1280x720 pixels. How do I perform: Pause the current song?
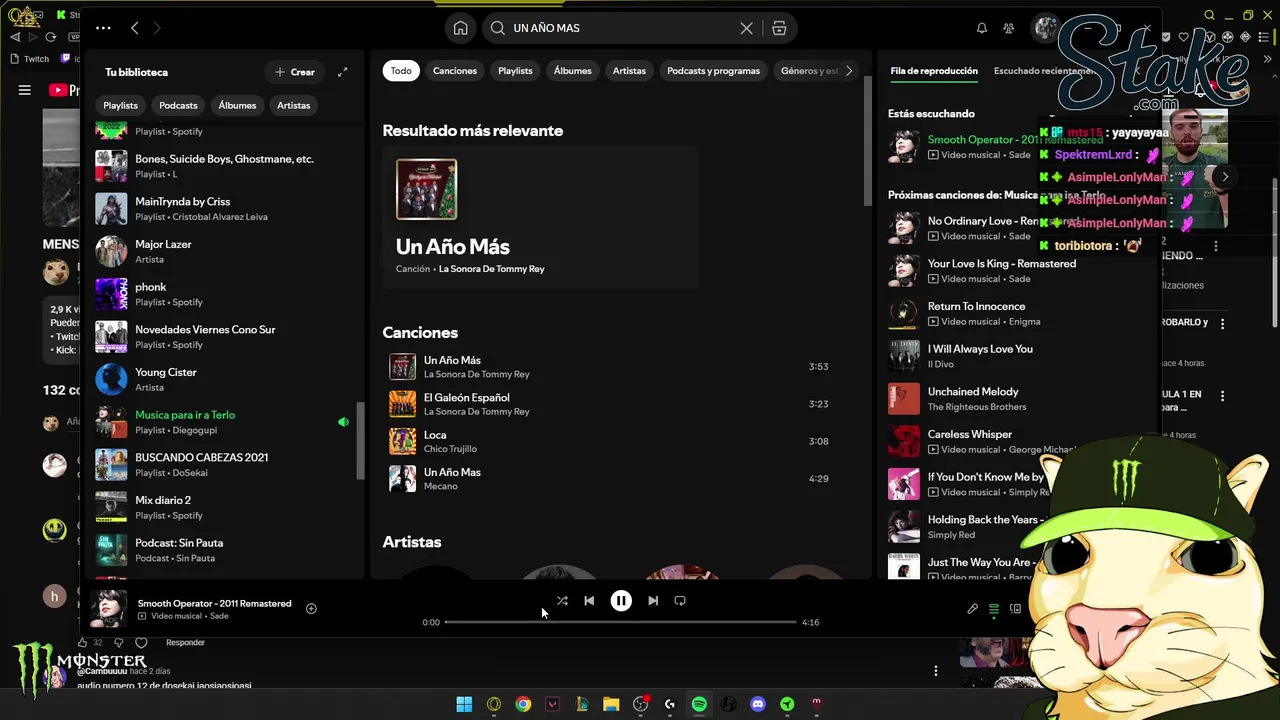621,601
